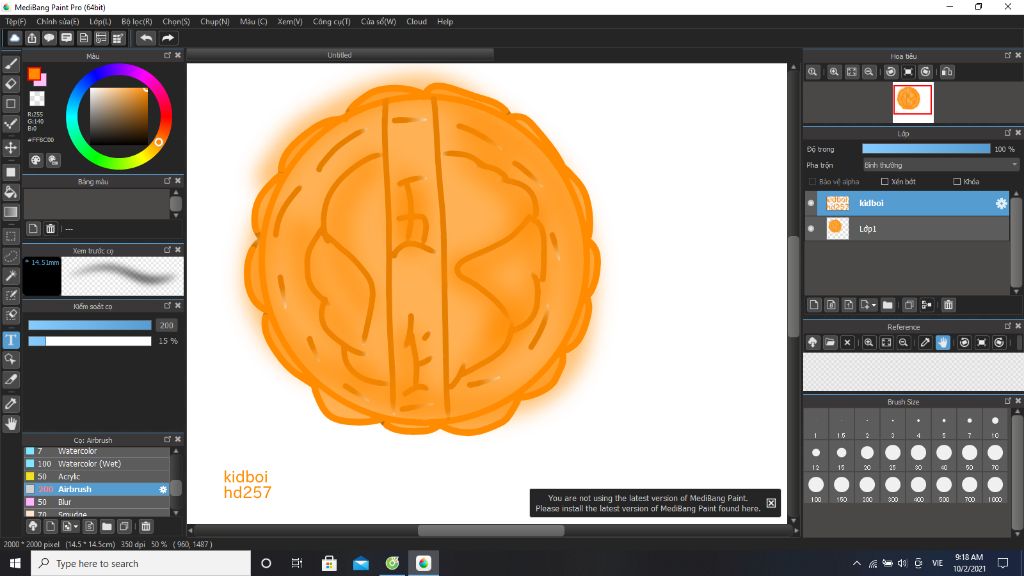Open reference image with the folder icon
1024x576 pixels.
829,342
